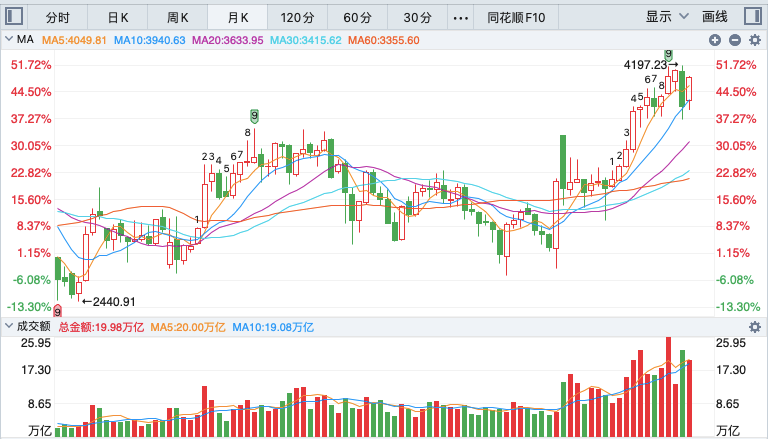
Task: Zoom in chart with plus icon
Action: (x=715, y=40)
